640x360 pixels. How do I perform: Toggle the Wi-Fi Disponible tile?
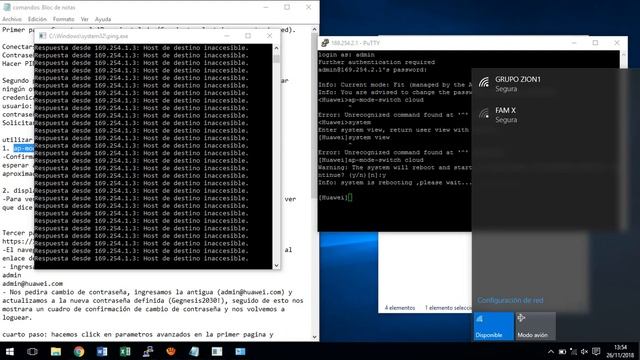(493, 326)
